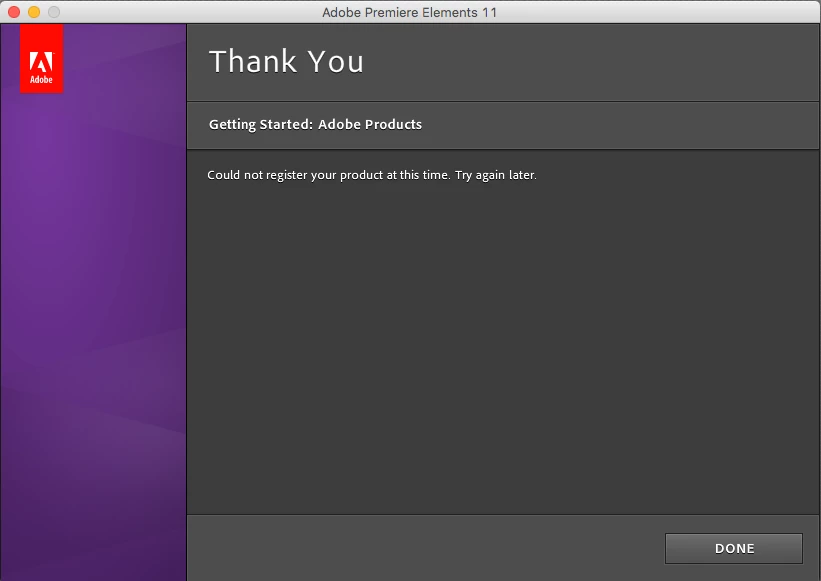Select the 'Thank You' heading text
Screen dimensions: 821x581
286,61
